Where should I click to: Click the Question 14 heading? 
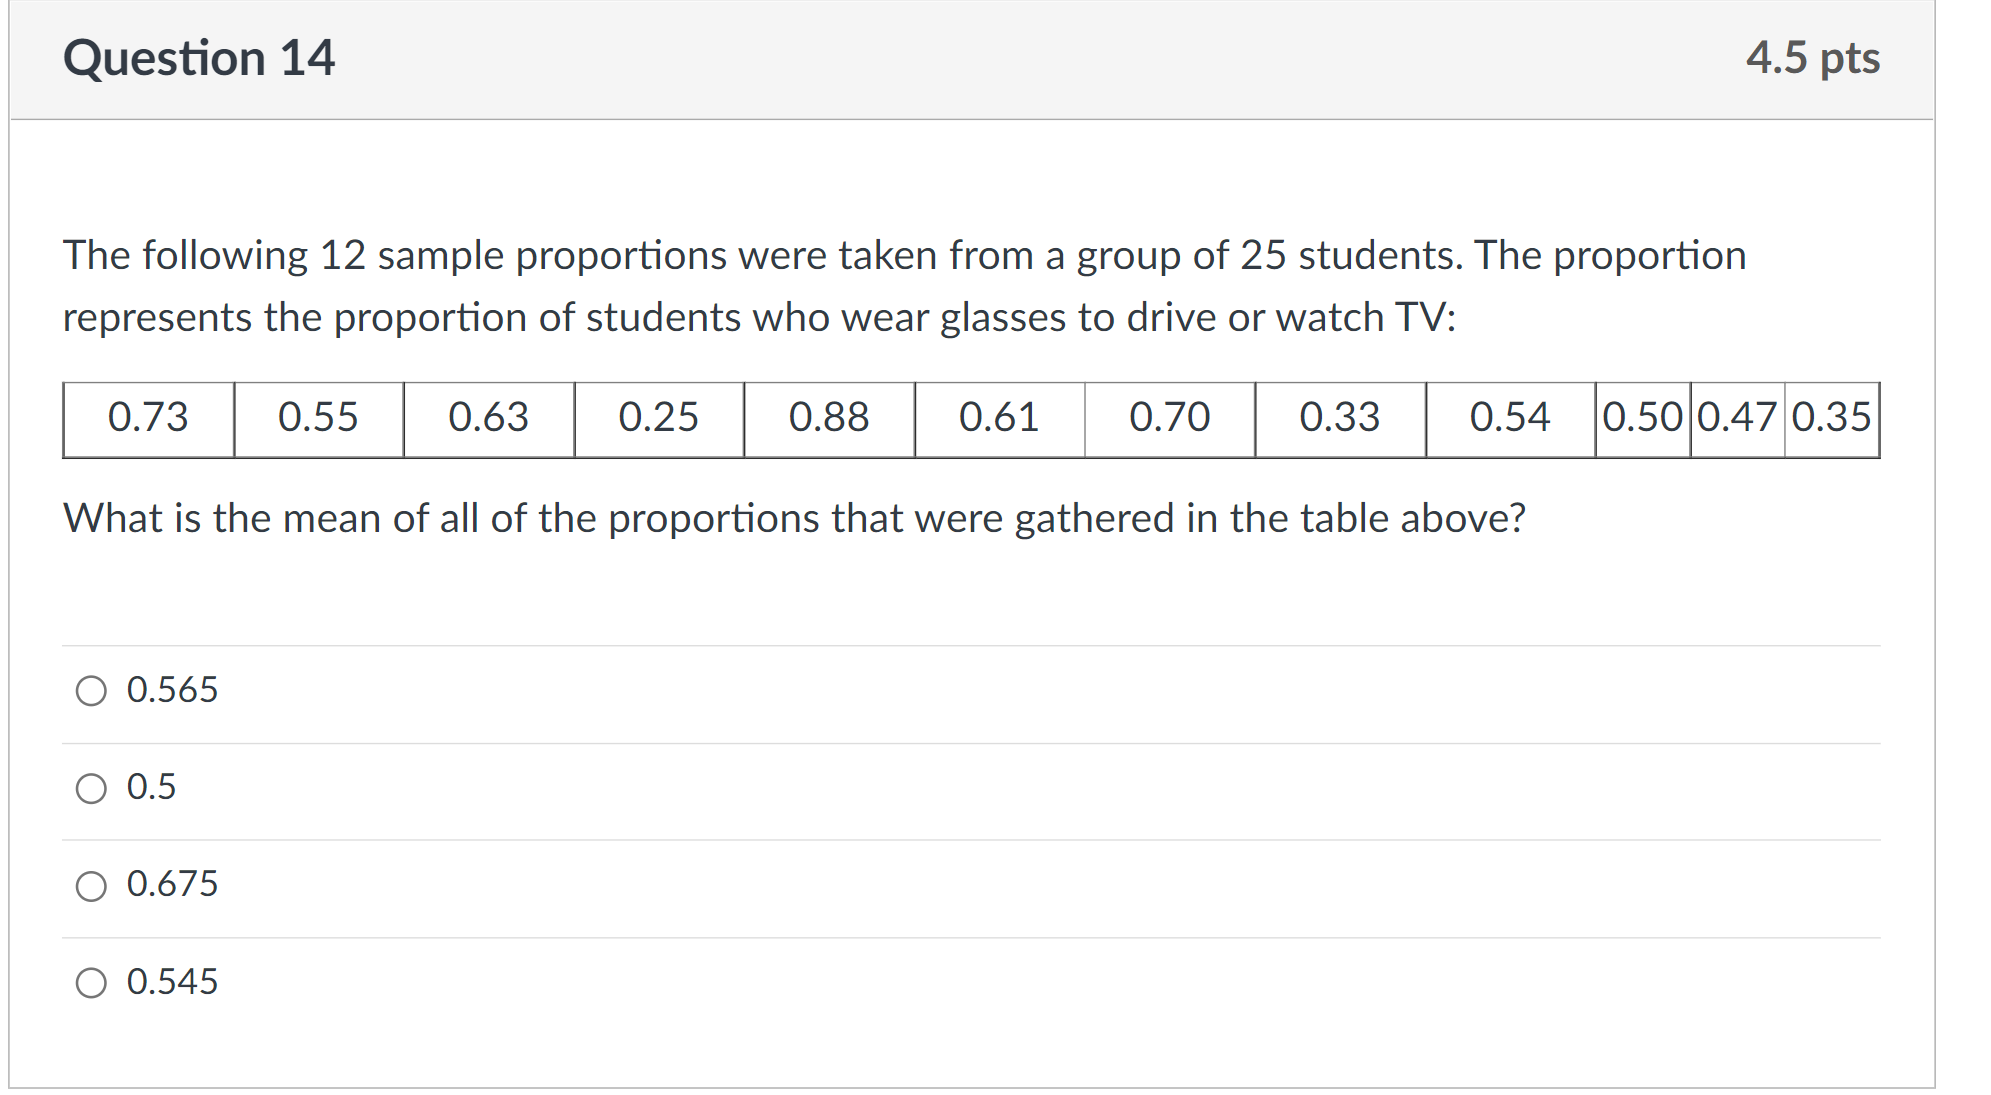[x=199, y=58]
